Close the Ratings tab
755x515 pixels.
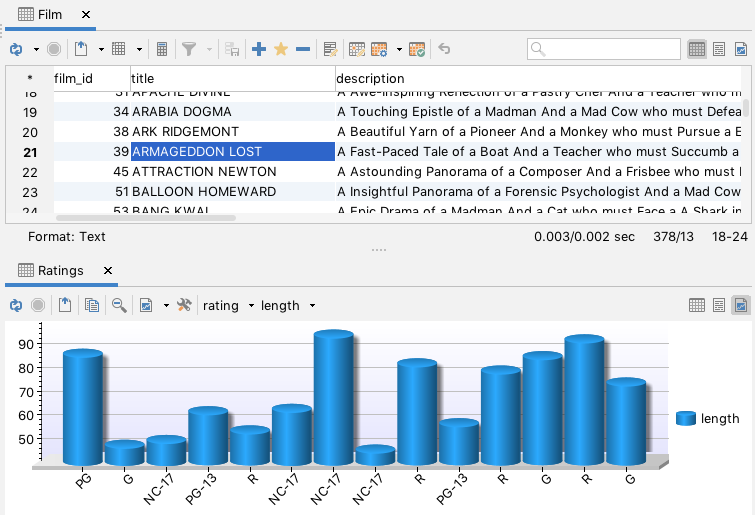click(108, 271)
